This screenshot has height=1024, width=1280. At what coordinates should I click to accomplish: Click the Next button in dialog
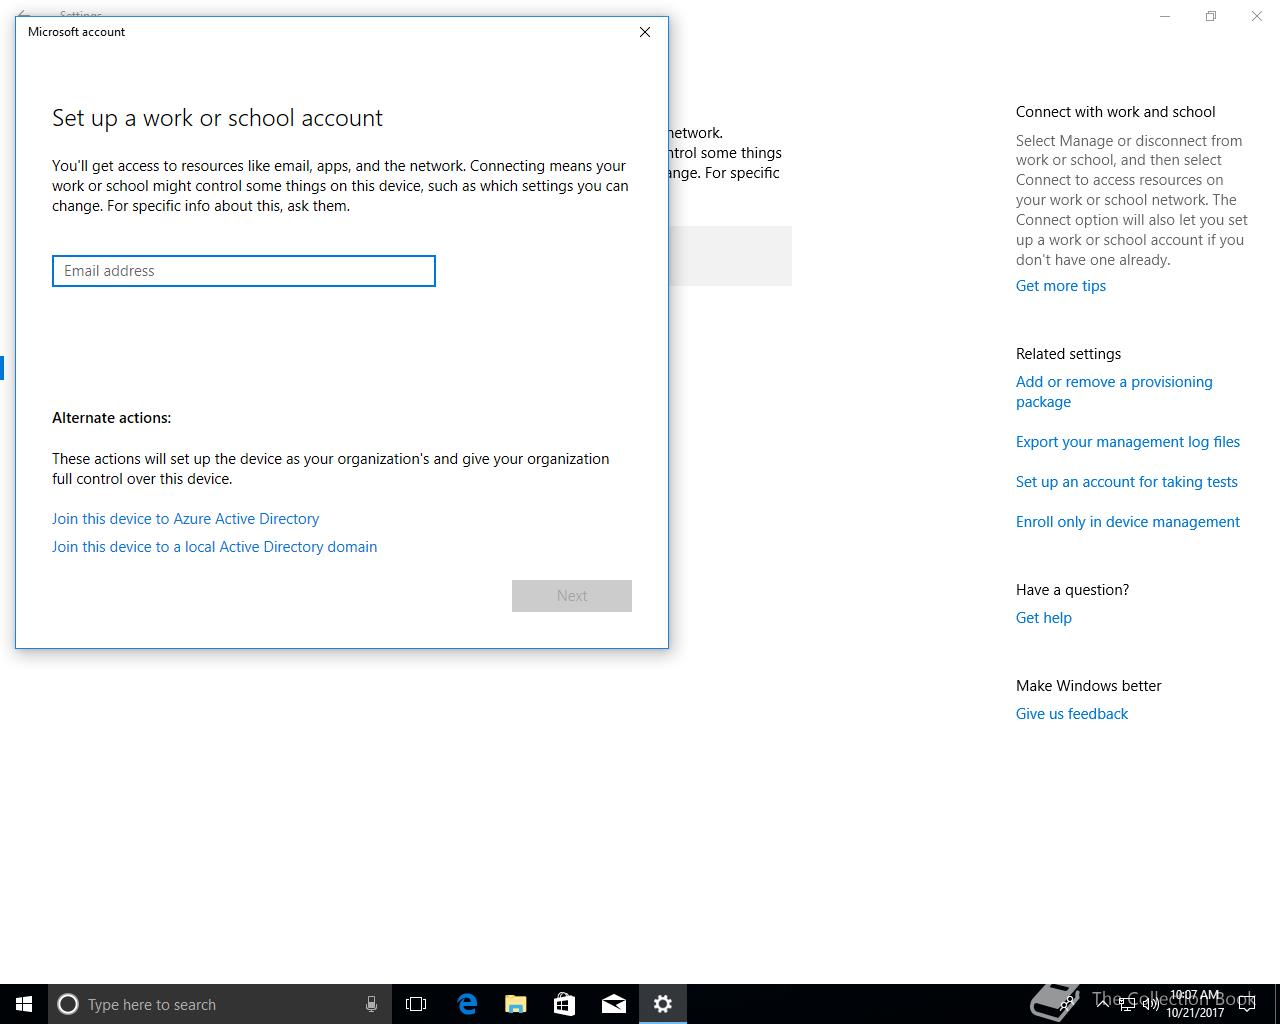(572, 596)
